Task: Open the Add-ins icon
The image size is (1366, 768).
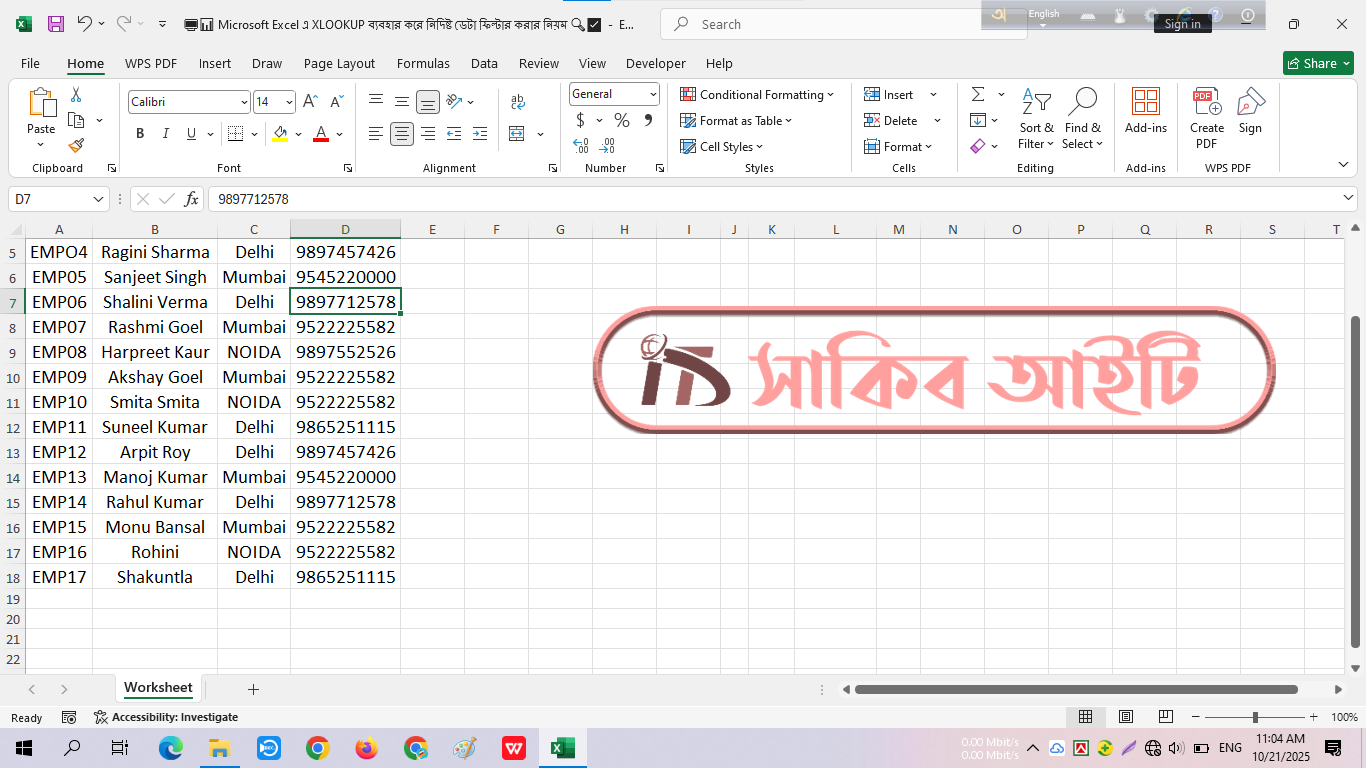Action: point(1145,110)
